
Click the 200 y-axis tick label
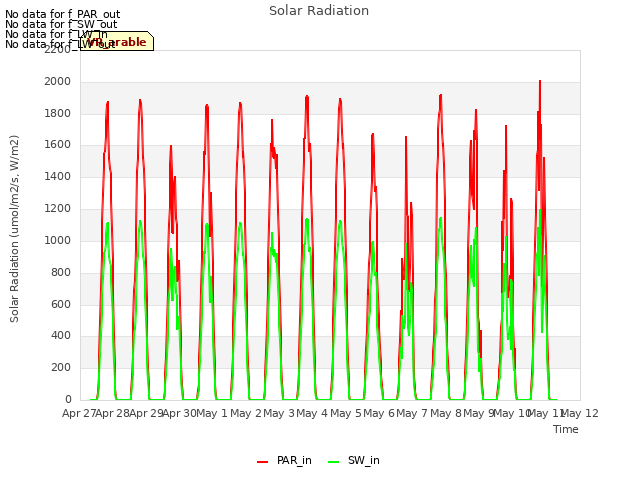(x=61, y=367)
